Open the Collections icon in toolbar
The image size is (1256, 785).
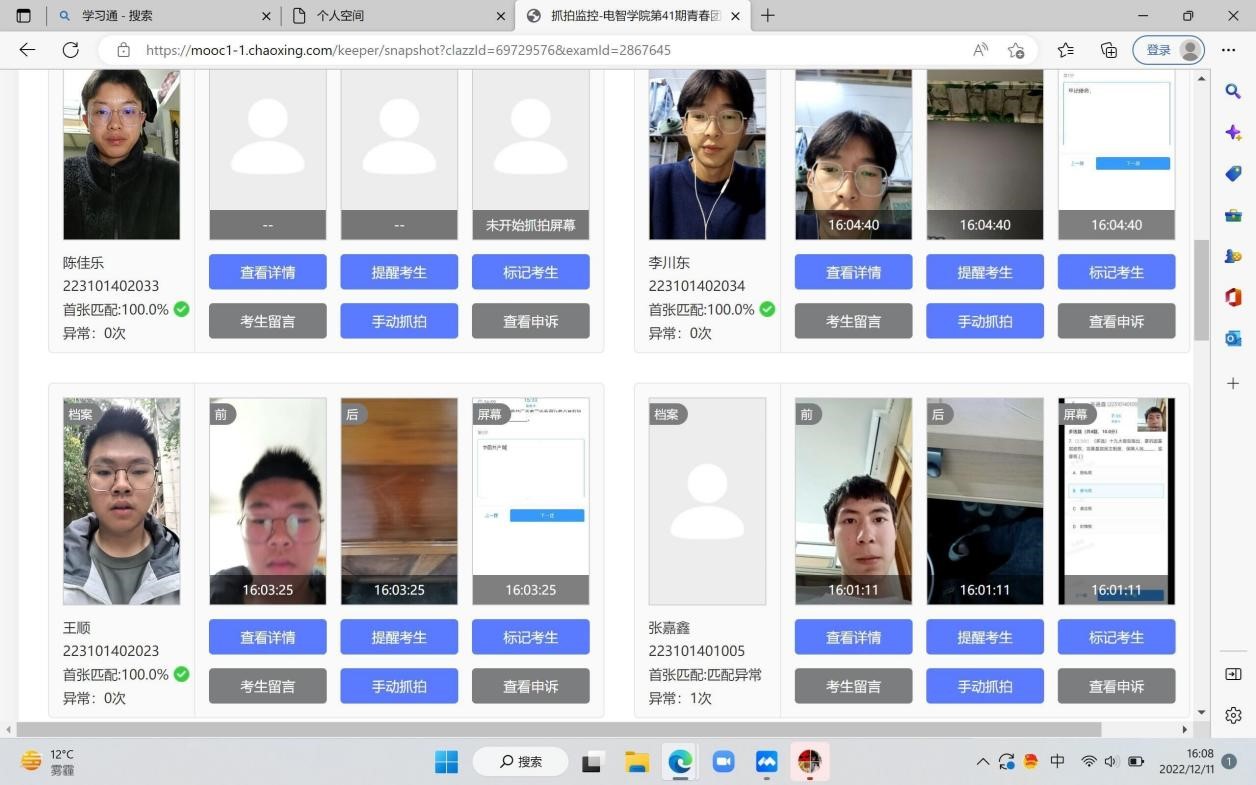[x=1108, y=50]
